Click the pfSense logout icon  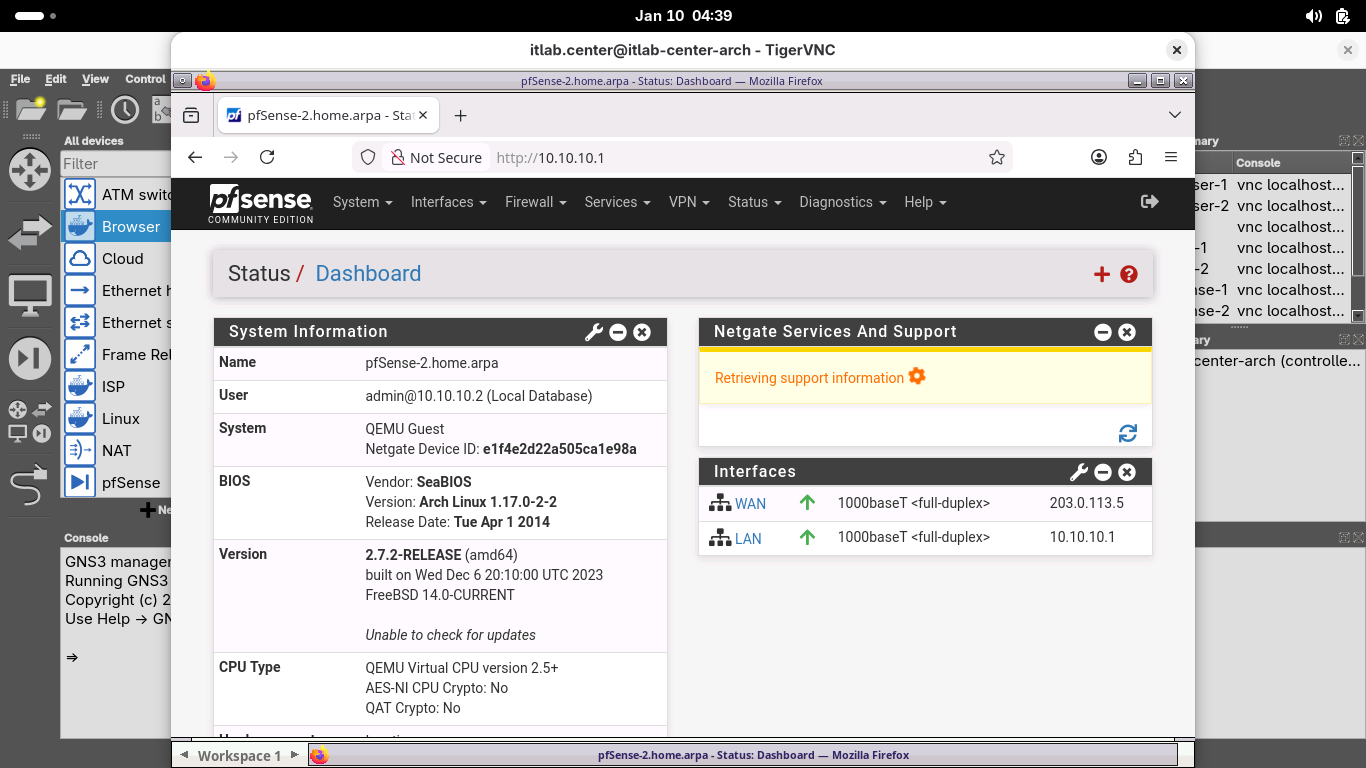(x=1149, y=202)
